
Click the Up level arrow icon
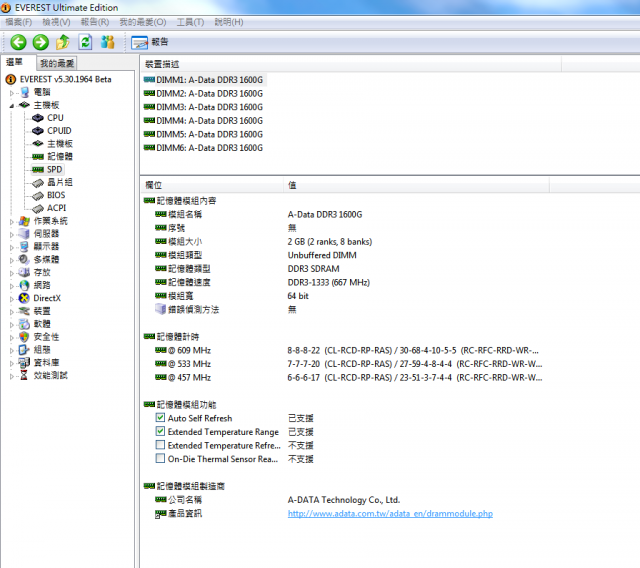pyautogui.click(x=62, y=42)
